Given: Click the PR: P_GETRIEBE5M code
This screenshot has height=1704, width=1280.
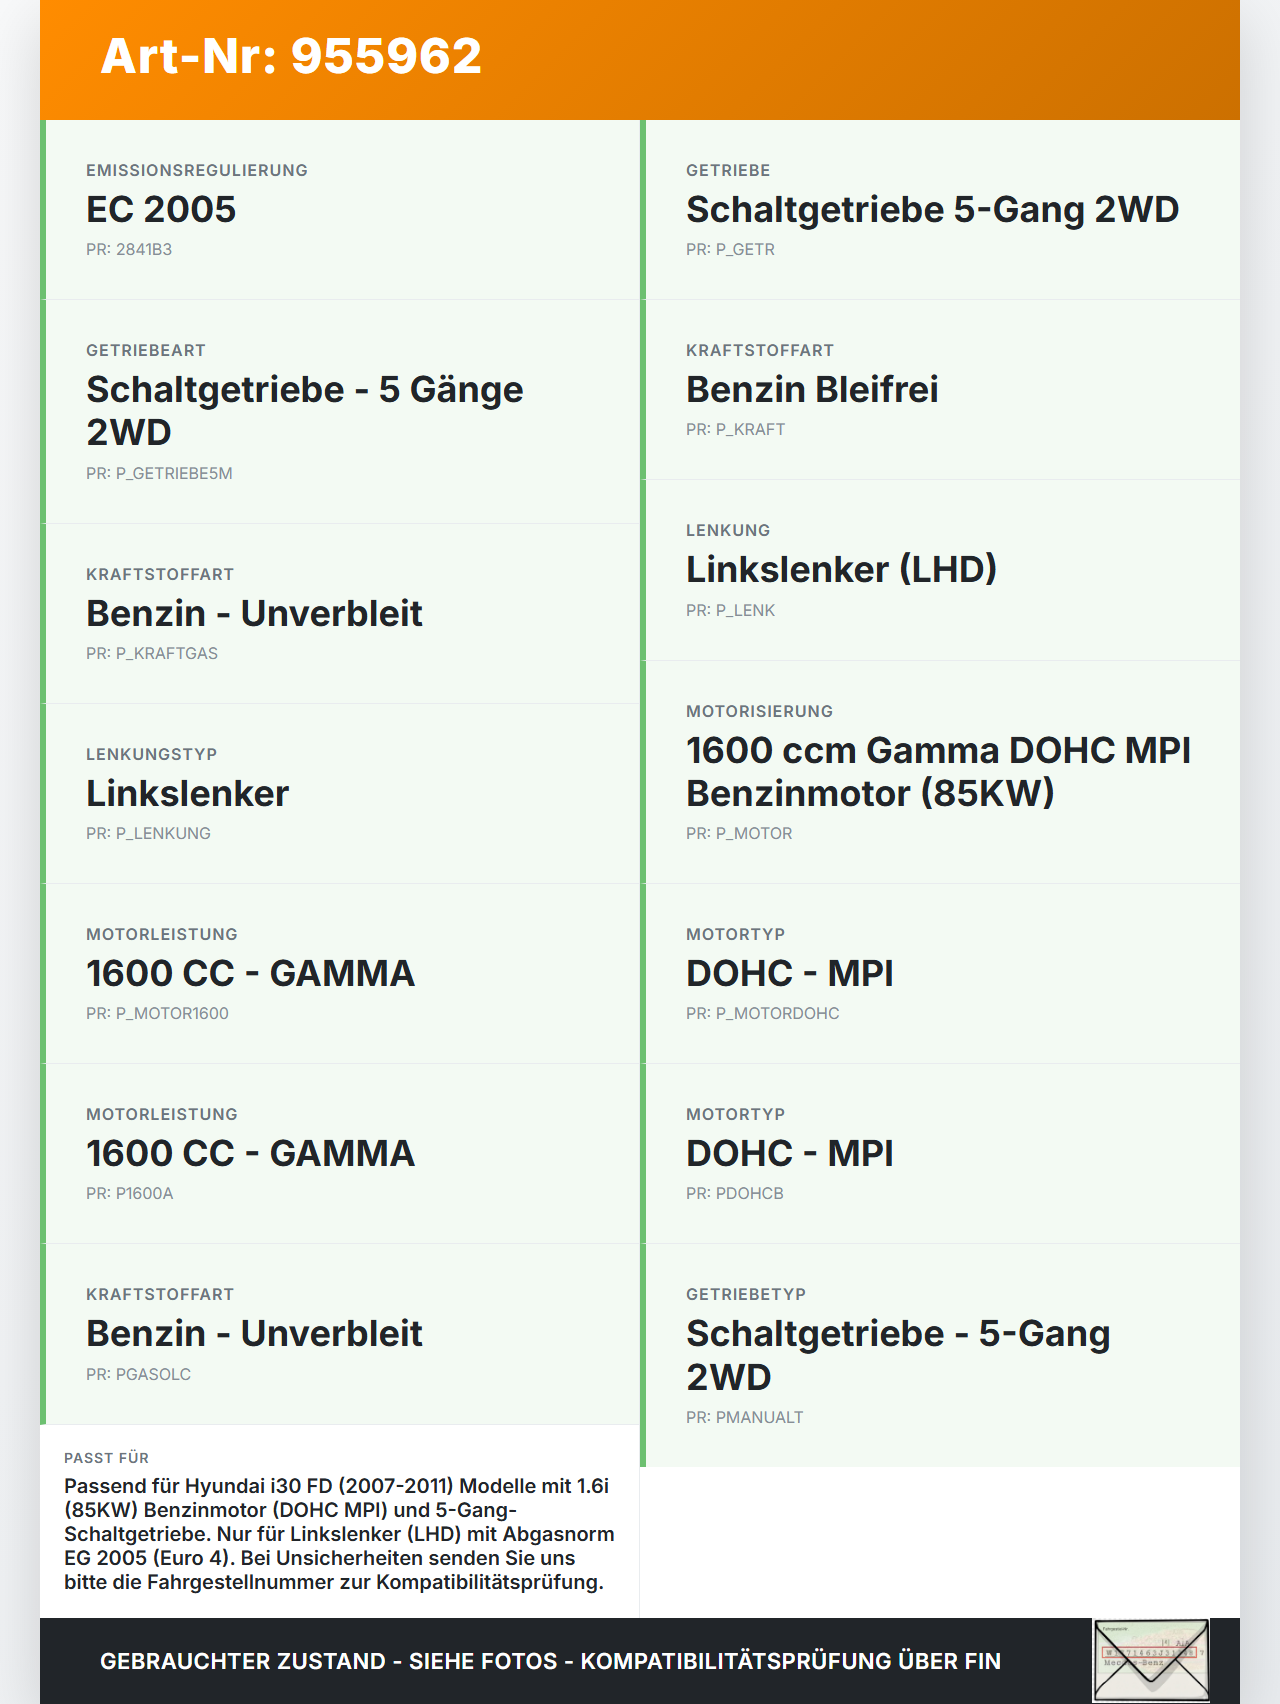Looking at the screenshot, I should (x=159, y=474).
